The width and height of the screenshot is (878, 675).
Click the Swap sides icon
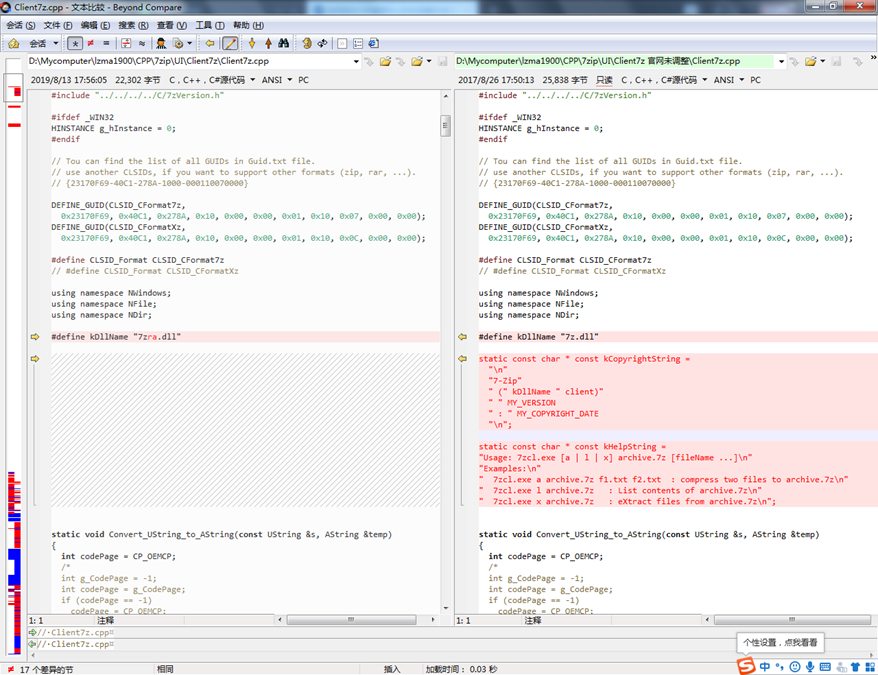point(307,43)
